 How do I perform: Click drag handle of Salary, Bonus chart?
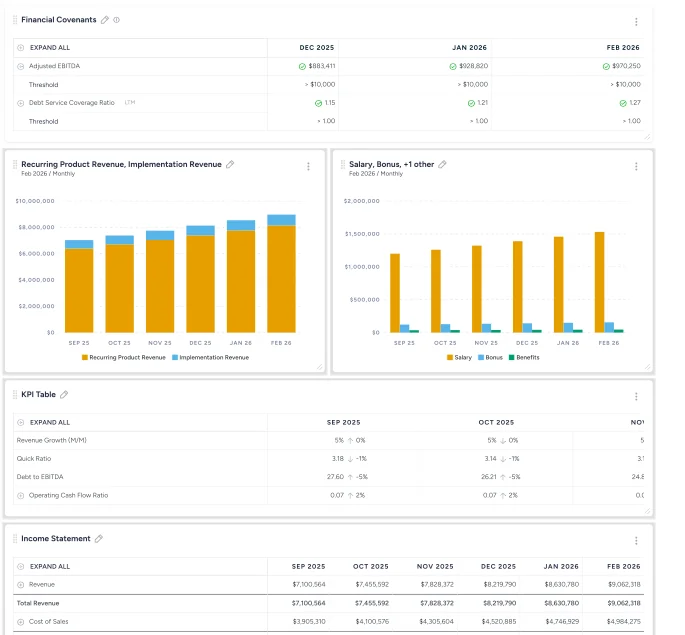(x=343, y=165)
